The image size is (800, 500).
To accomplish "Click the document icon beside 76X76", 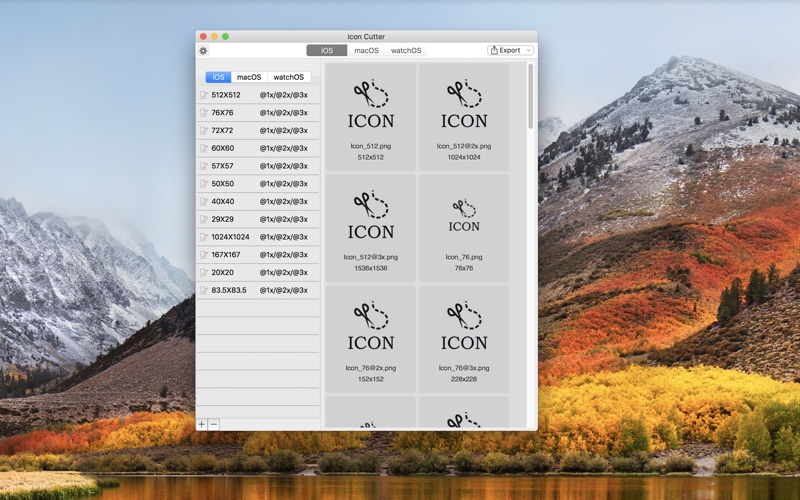I will click(204, 113).
